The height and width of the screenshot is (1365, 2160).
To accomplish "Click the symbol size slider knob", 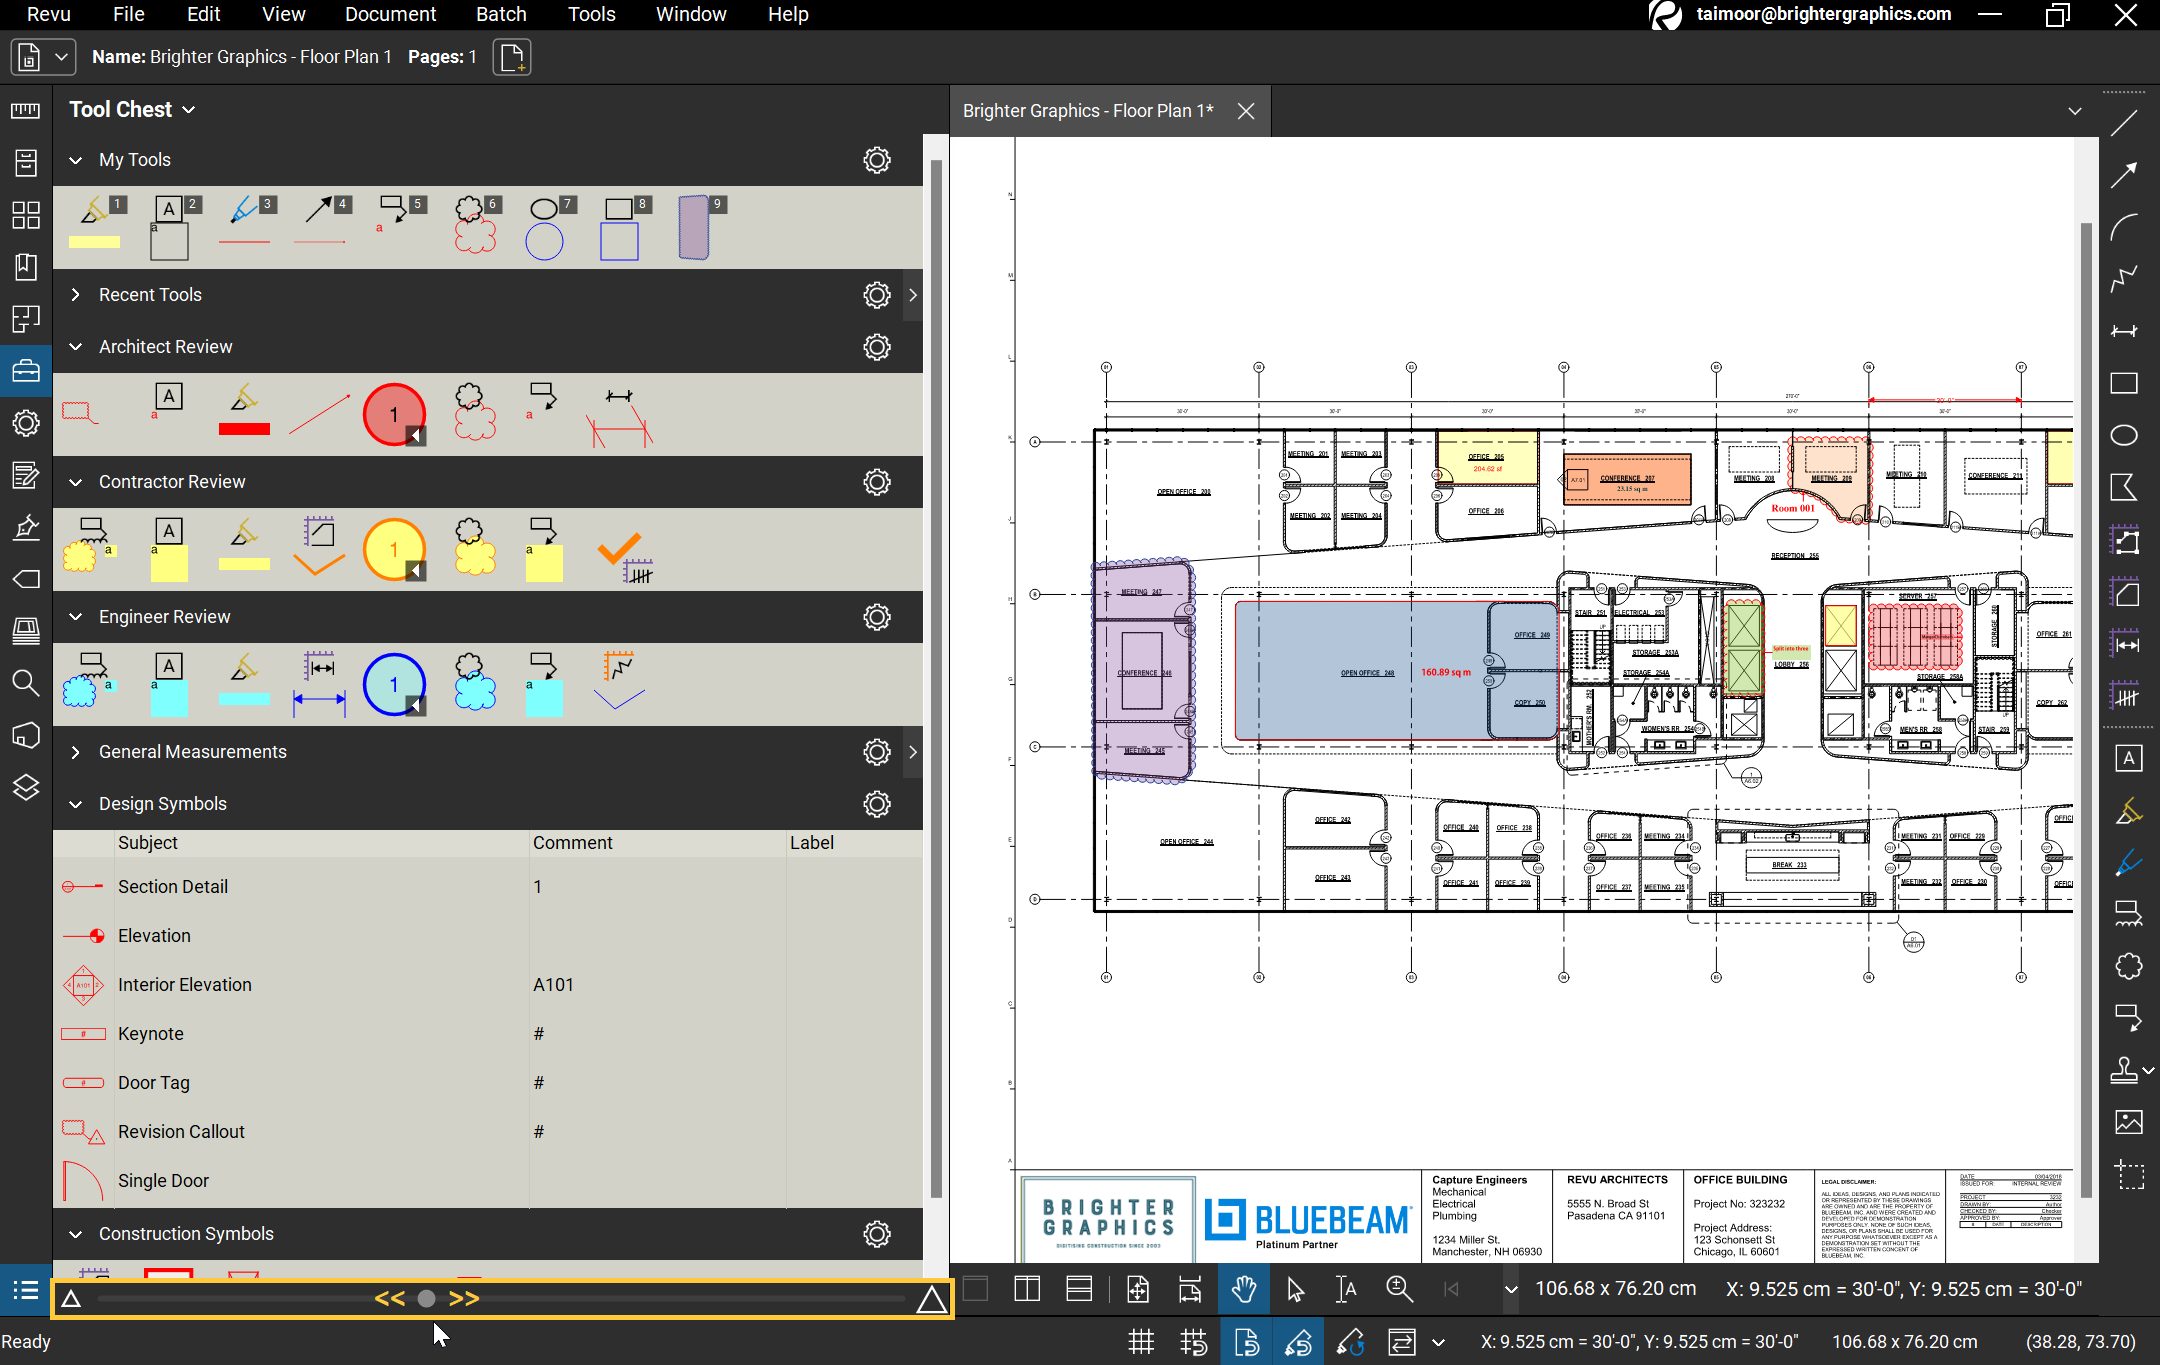I will coord(426,1299).
